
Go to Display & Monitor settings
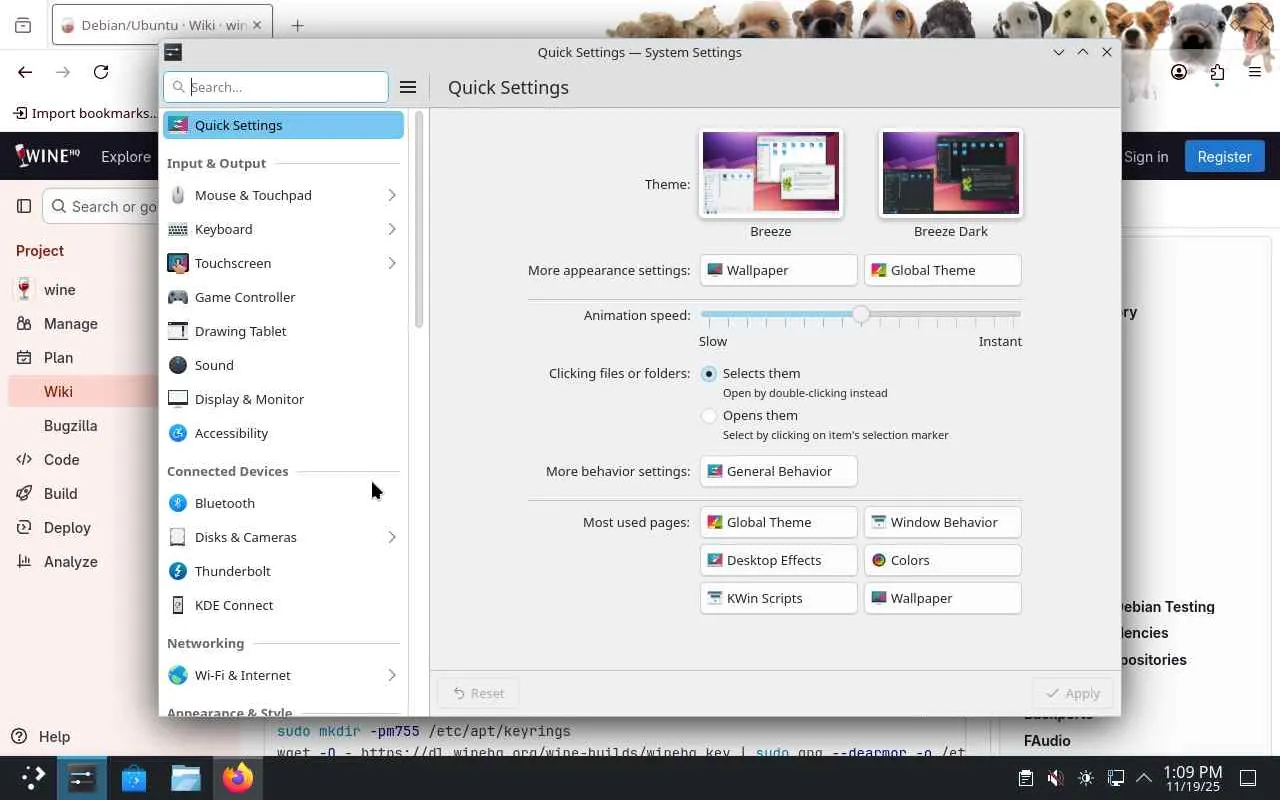(x=284, y=399)
